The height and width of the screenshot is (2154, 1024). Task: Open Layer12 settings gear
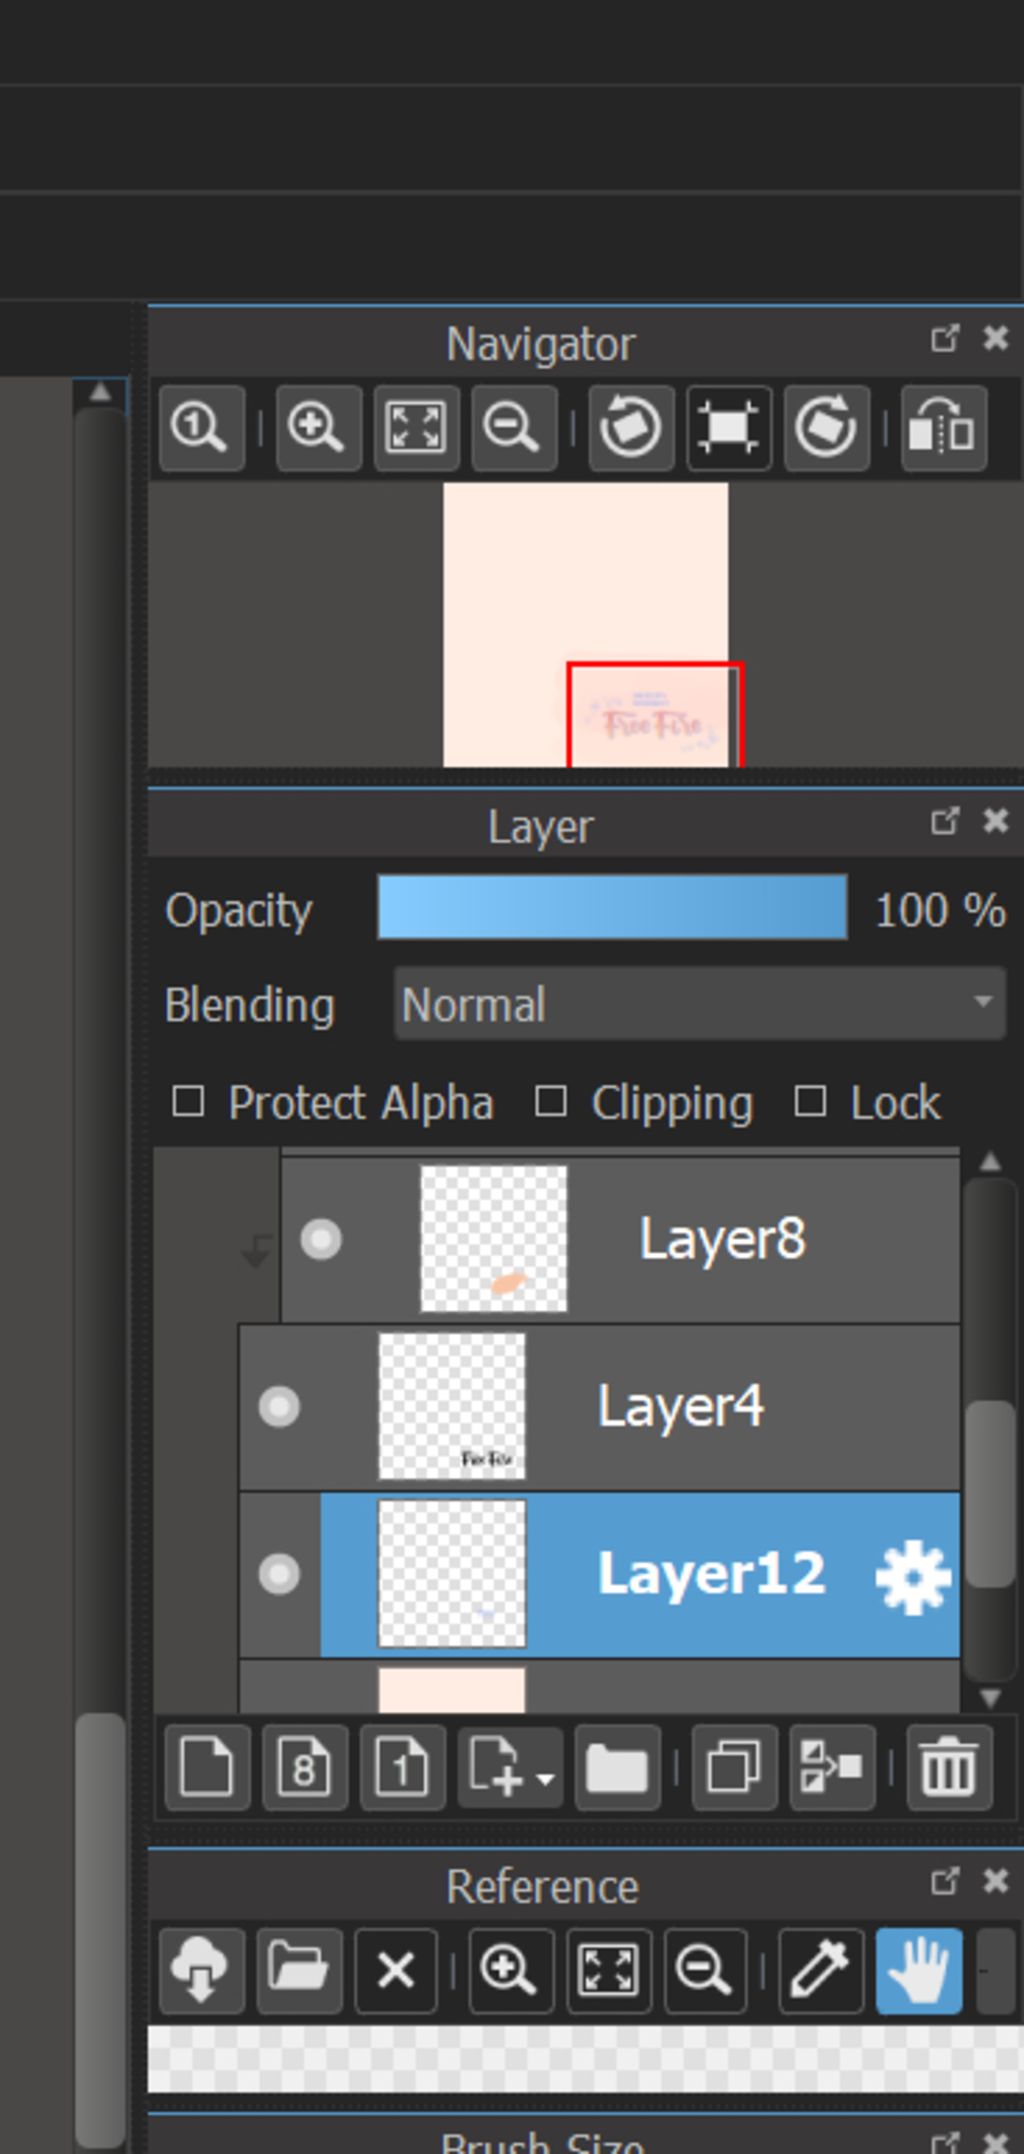[912, 1576]
